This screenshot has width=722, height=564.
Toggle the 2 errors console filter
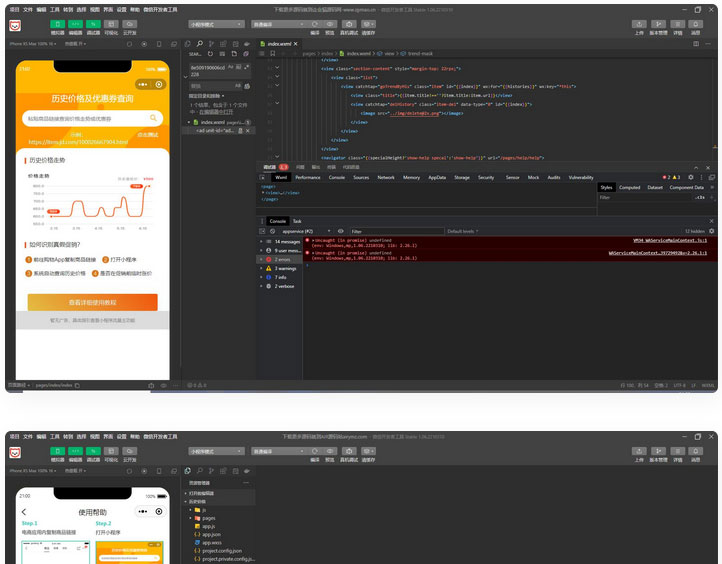click(282, 259)
